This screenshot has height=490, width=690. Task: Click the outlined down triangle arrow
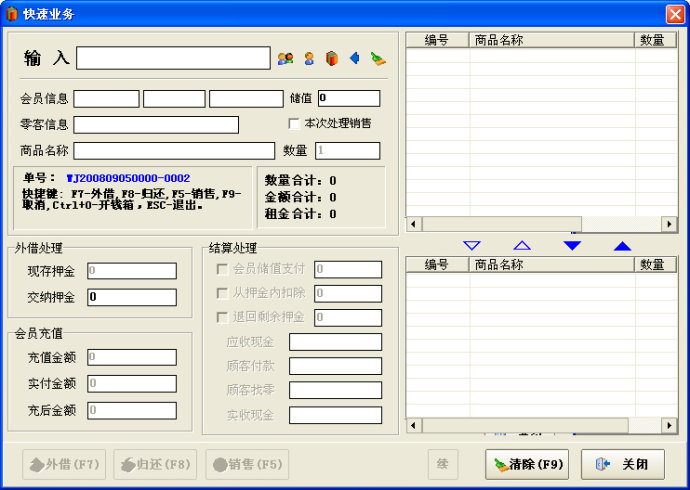pos(472,245)
